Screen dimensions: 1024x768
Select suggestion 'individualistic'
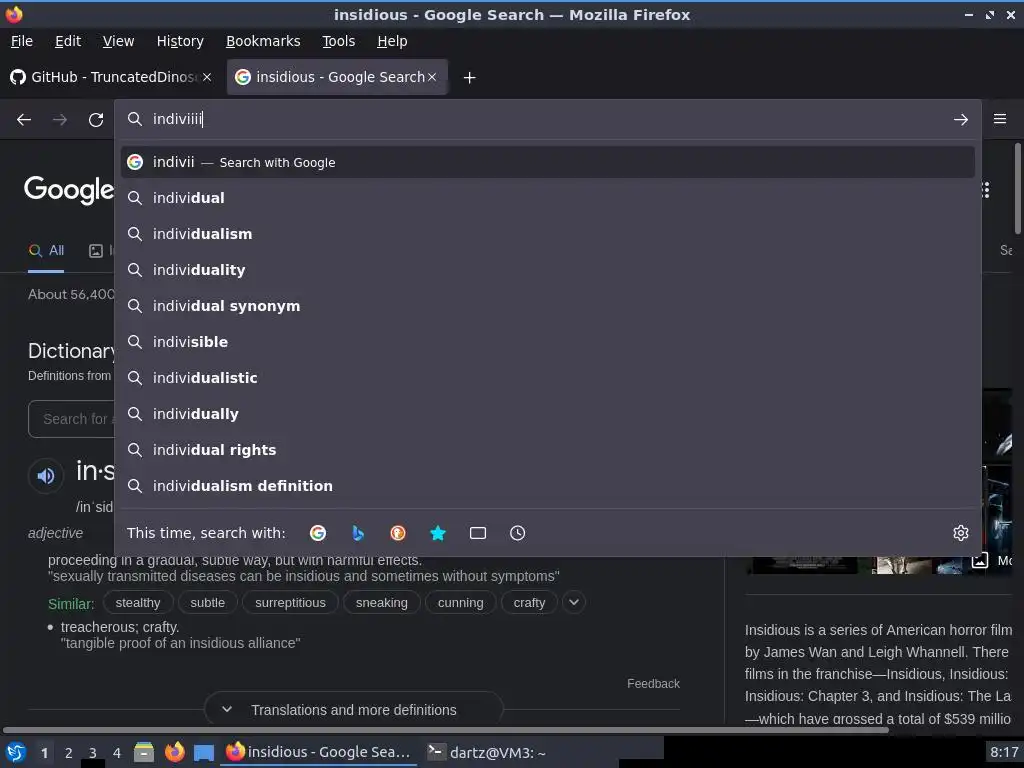[547, 377]
